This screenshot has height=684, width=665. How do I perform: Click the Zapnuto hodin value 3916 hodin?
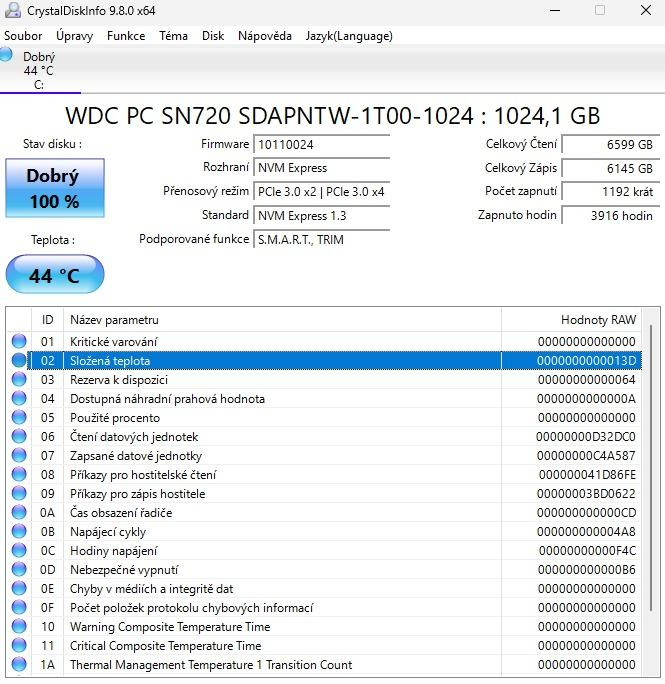pyautogui.click(x=610, y=215)
